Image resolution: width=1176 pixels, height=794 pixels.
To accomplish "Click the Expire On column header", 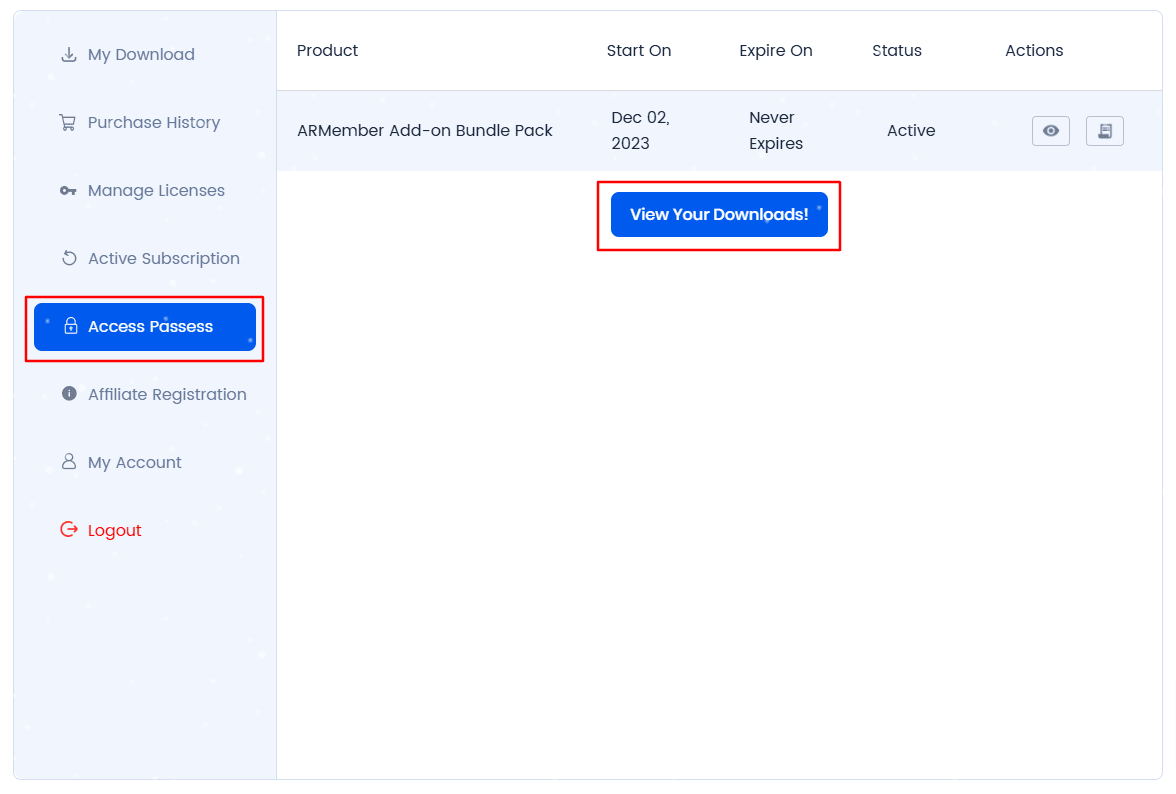I will pos(776,51).
